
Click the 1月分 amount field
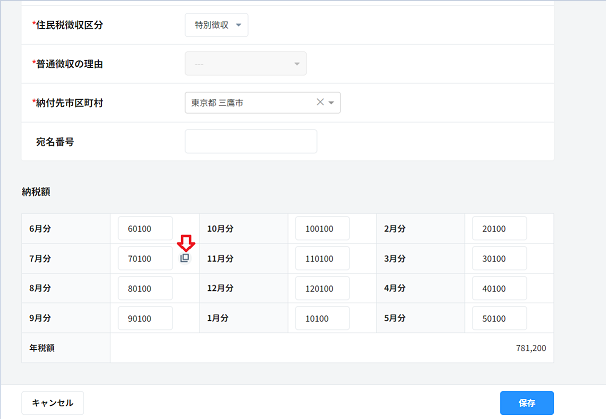coord(322,319)
